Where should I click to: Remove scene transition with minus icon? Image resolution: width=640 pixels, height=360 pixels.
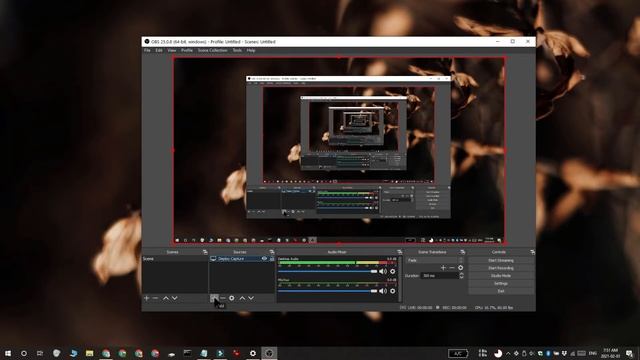452,268
